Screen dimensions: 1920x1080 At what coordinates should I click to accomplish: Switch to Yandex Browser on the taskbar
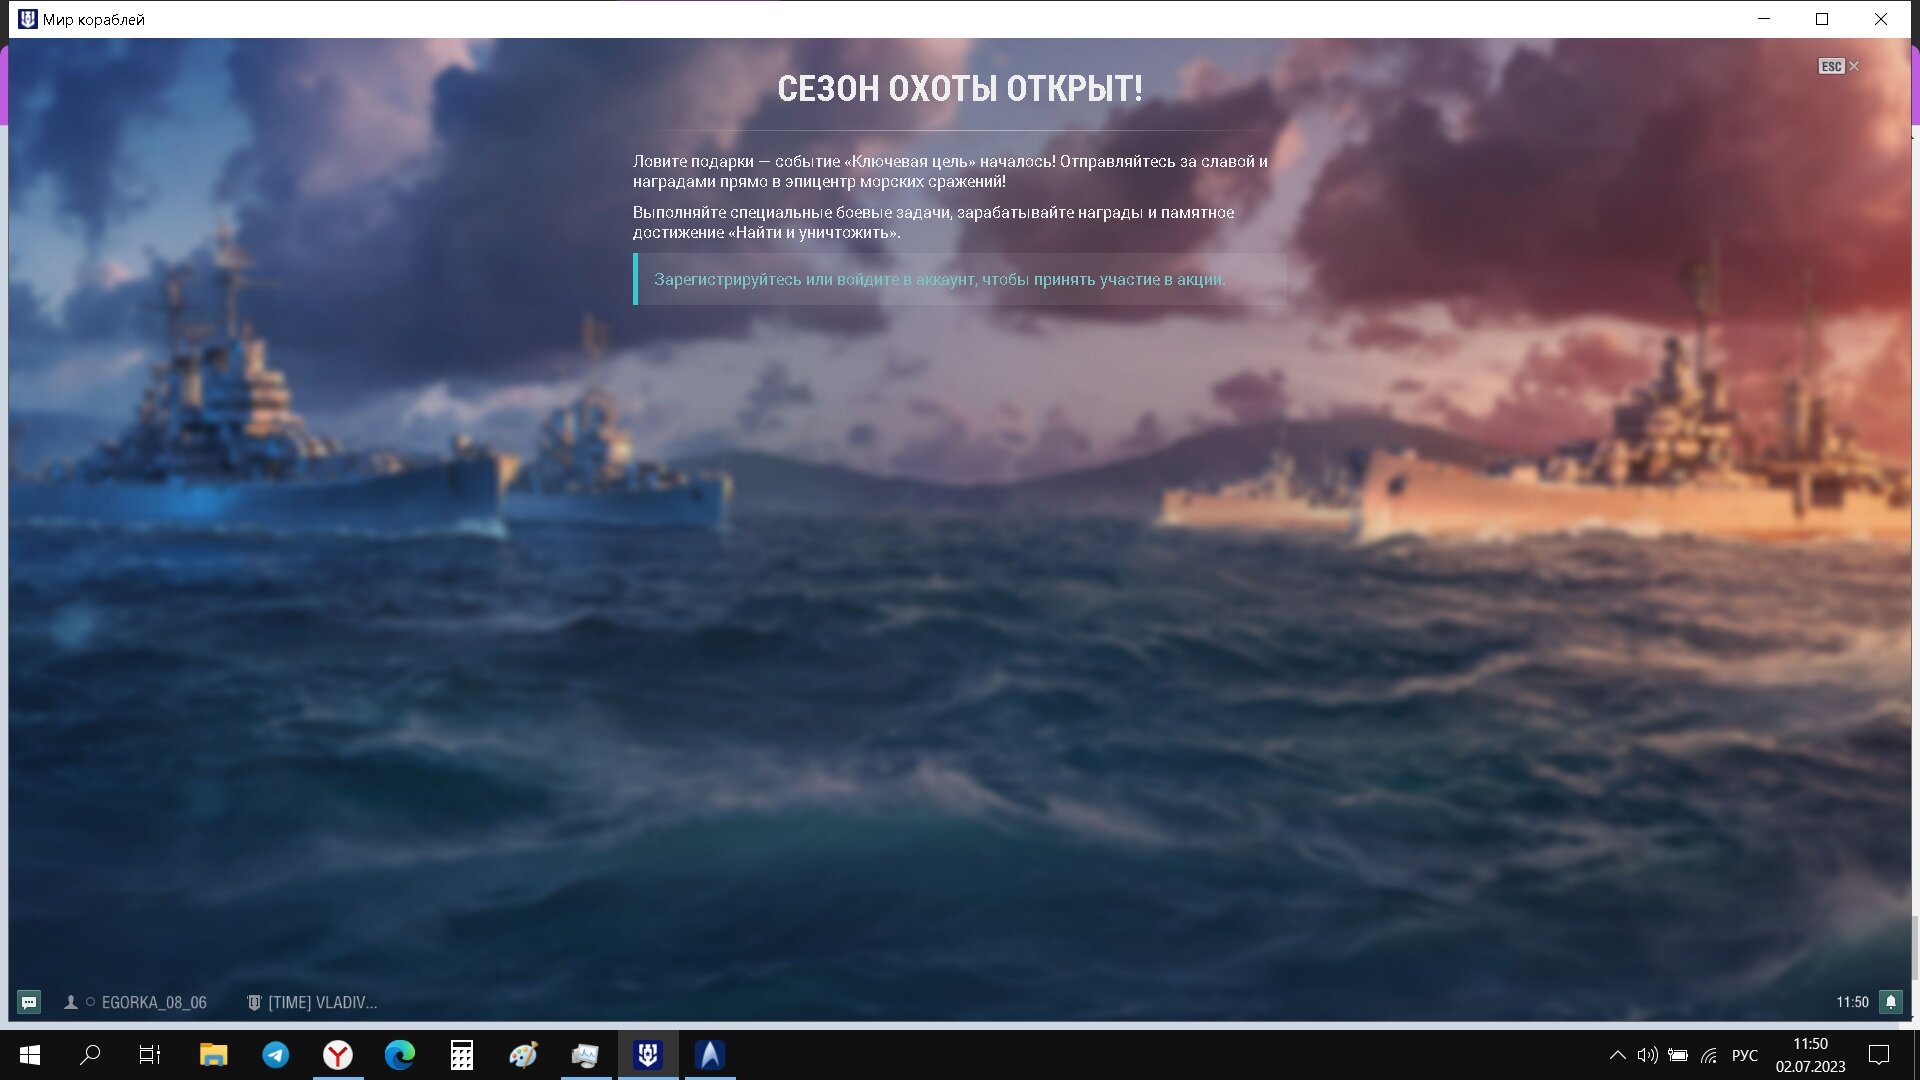[338, 1055]
